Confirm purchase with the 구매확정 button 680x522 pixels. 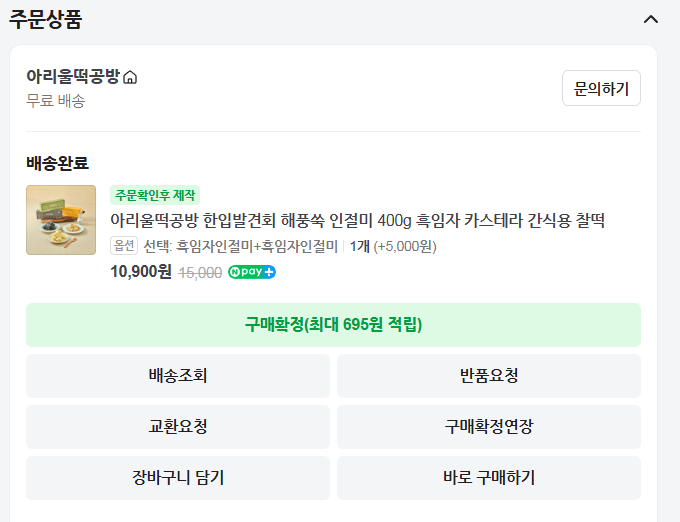[x=333, y=325]
